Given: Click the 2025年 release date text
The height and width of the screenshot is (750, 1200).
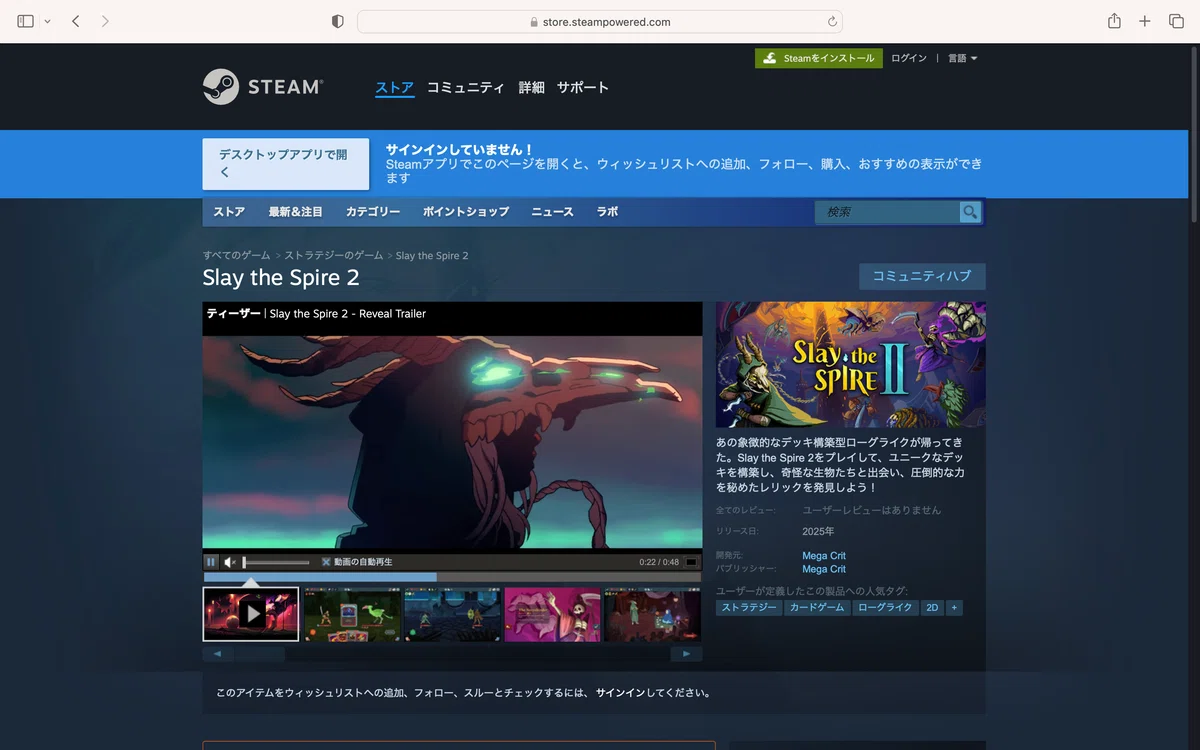Looking at the screenshot, I should (x=818, y=531).
